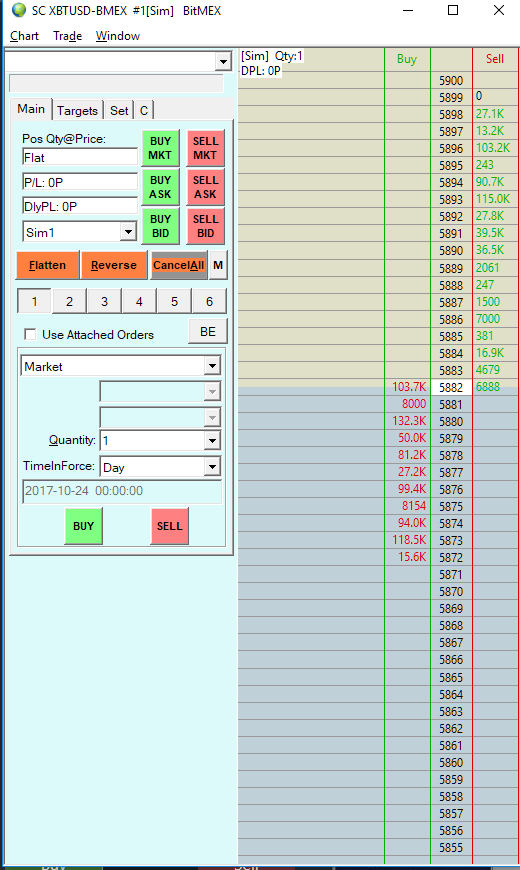
Task: Click bid size 103.7K at 5882
Action: (x=409, y=387)
